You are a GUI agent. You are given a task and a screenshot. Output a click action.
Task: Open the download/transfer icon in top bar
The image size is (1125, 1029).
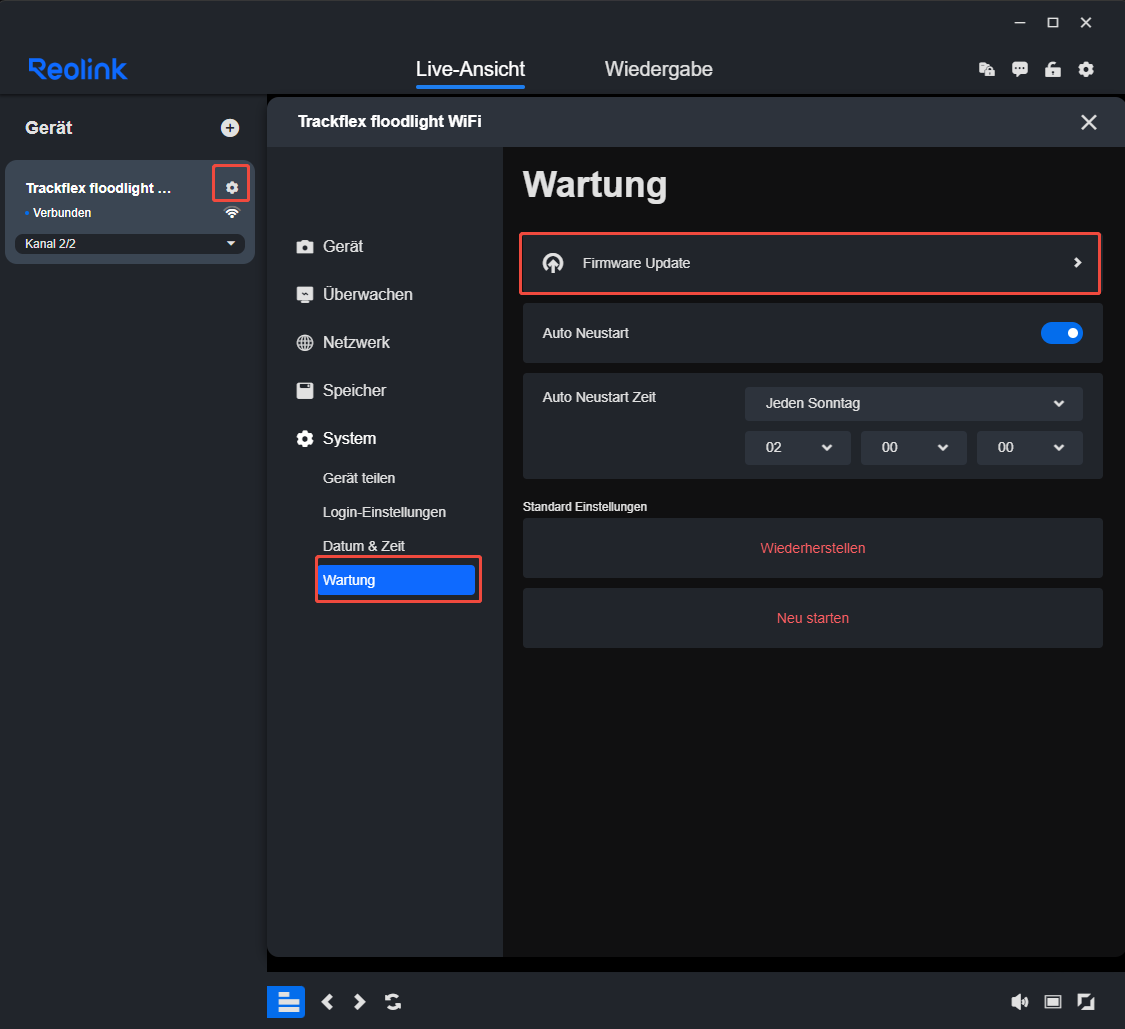tap(987, 69)
